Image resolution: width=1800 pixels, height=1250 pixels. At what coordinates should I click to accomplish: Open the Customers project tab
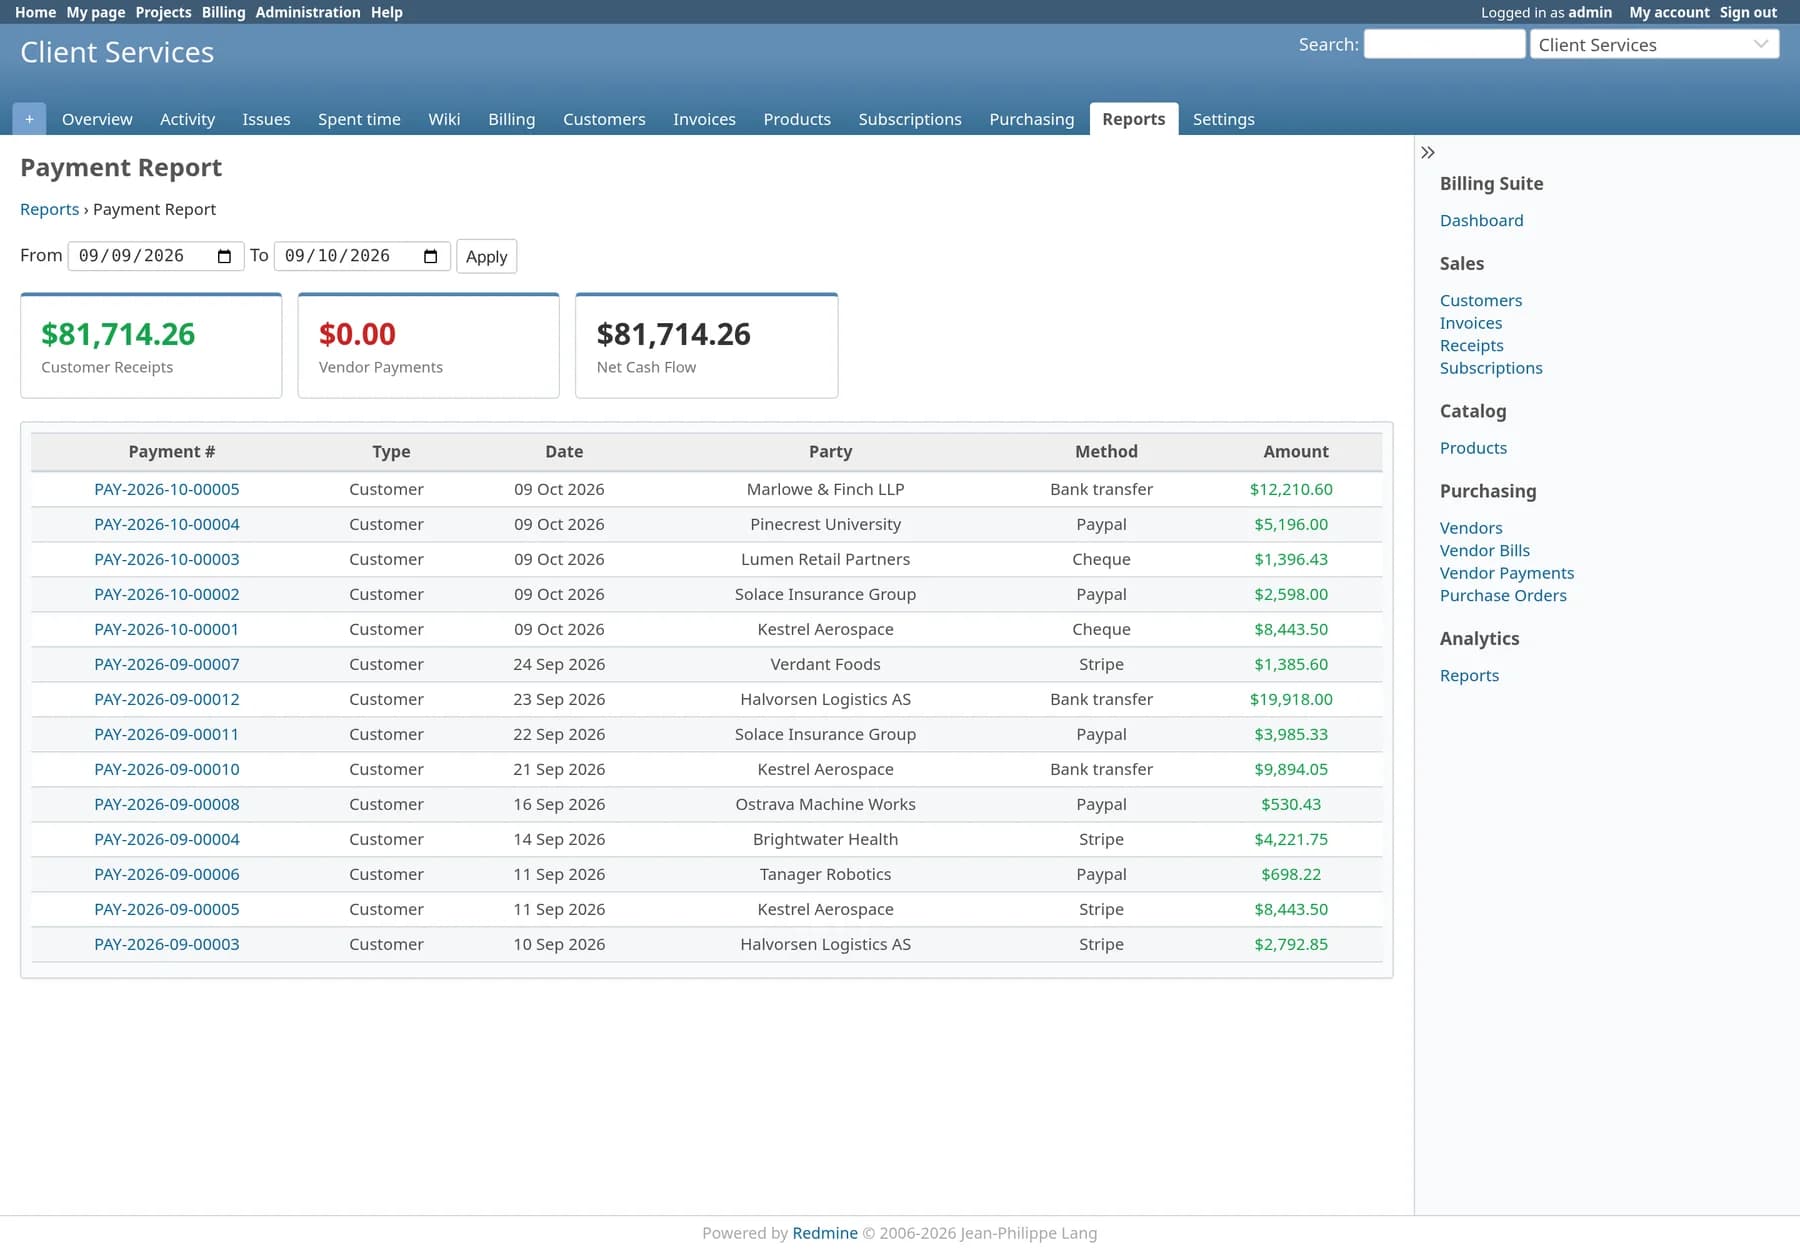pyautogui.click(x=604, y=119)
